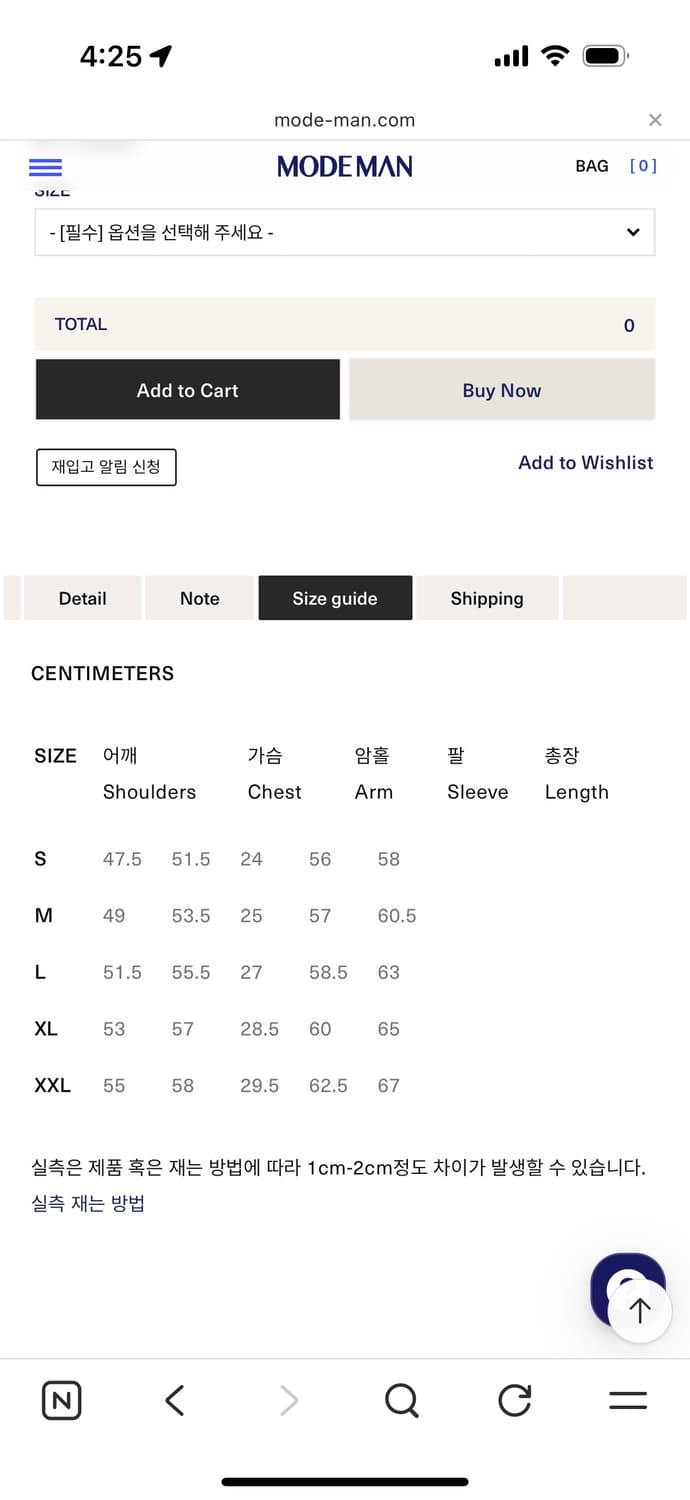690x1500 pixels.
Task: Tap the forward navigation chevron
Action: (288, 1400)
